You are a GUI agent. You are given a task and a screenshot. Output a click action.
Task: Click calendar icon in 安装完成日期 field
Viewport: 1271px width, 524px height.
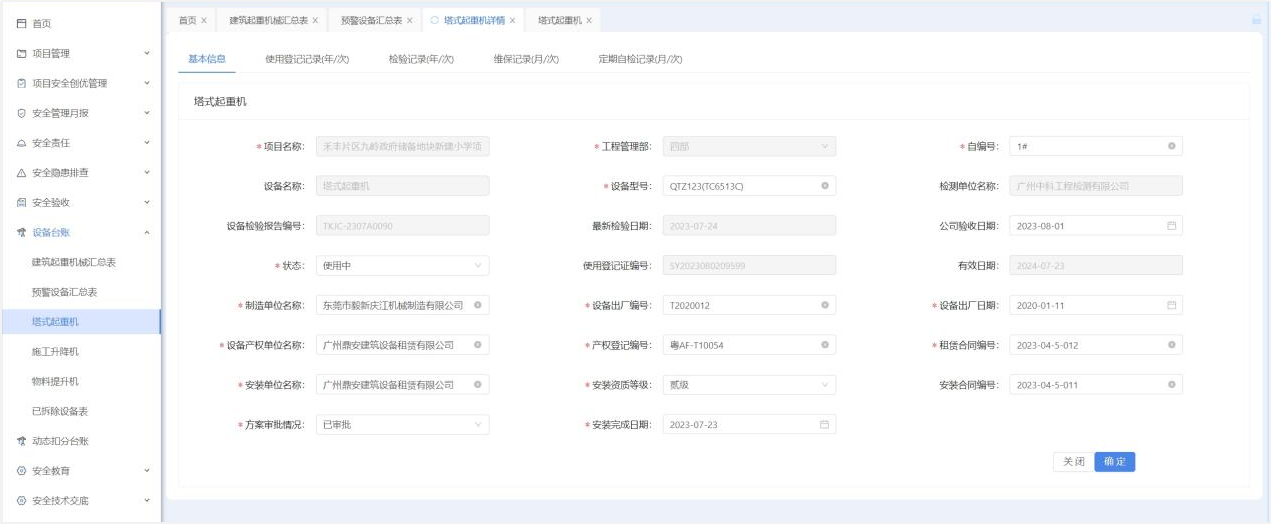[x=824, y=425]
